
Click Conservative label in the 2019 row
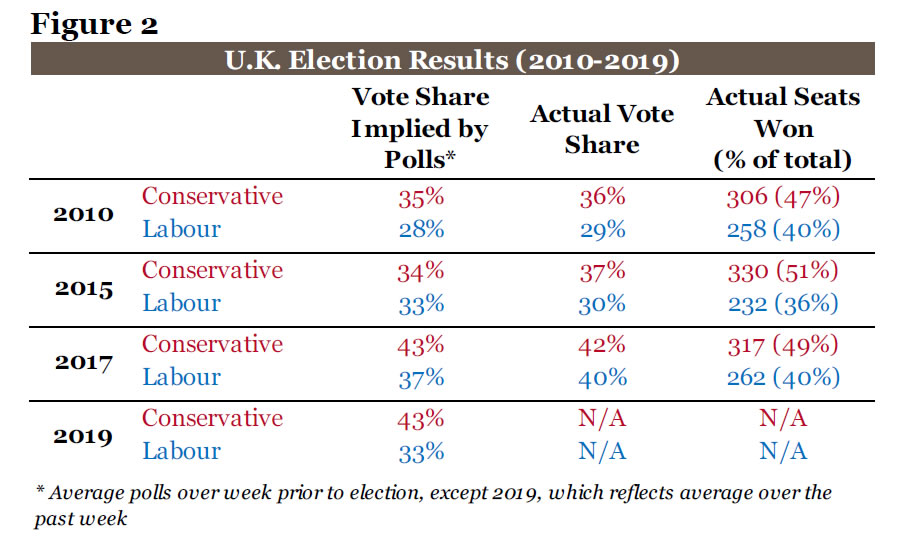(x=212, y=418)
